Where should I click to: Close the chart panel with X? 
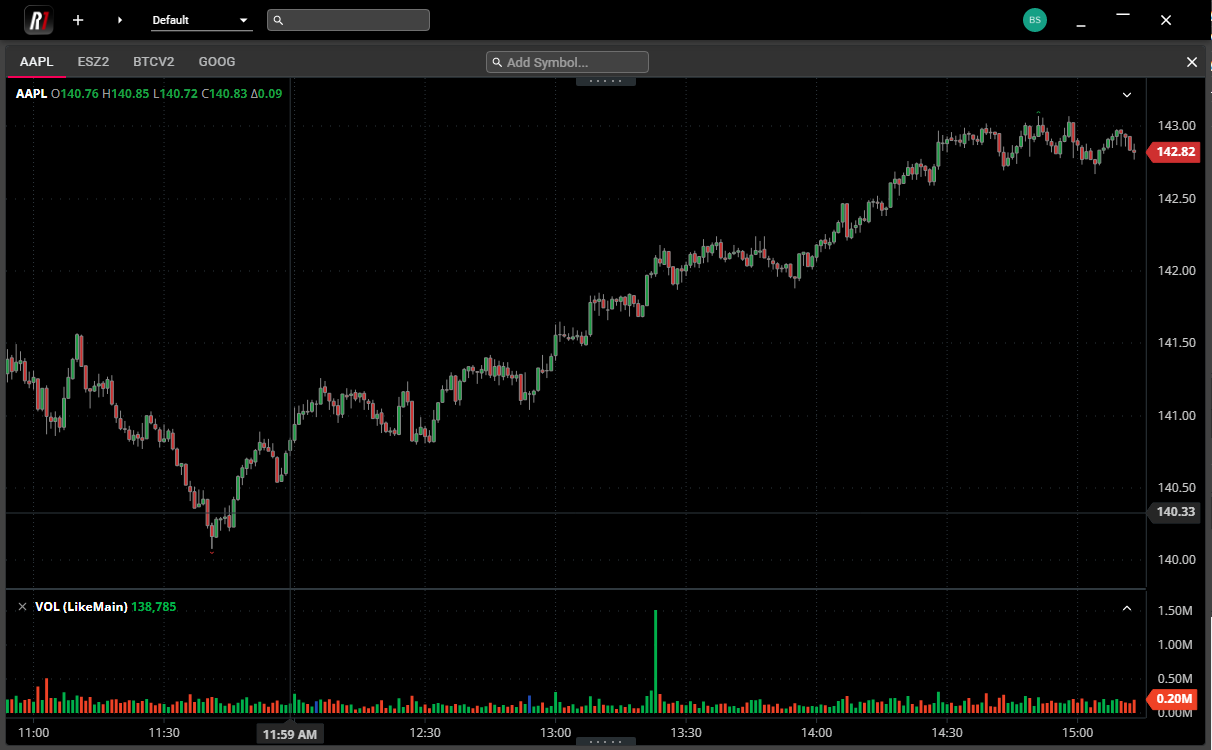[x=1192, y=62]
